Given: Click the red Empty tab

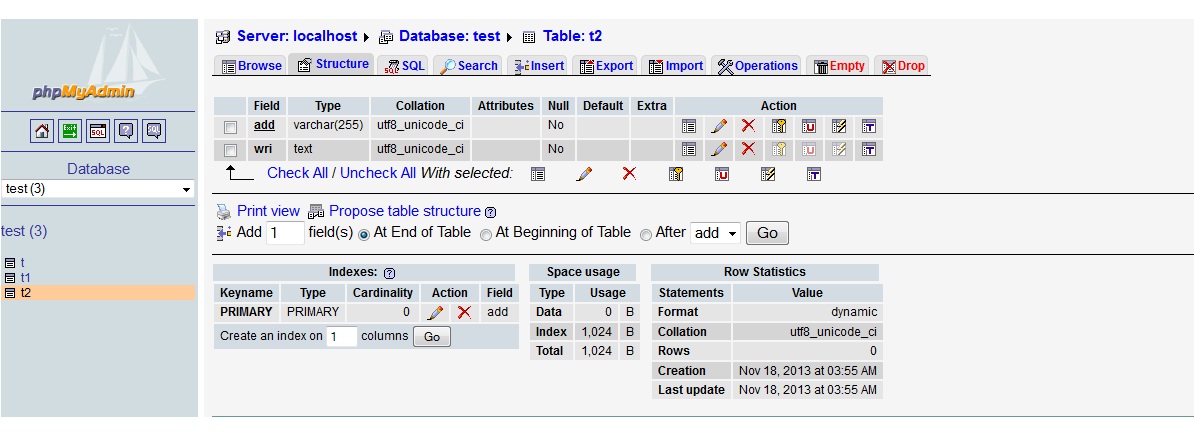Looking at the screenshot, I should [x=838, y=65].
